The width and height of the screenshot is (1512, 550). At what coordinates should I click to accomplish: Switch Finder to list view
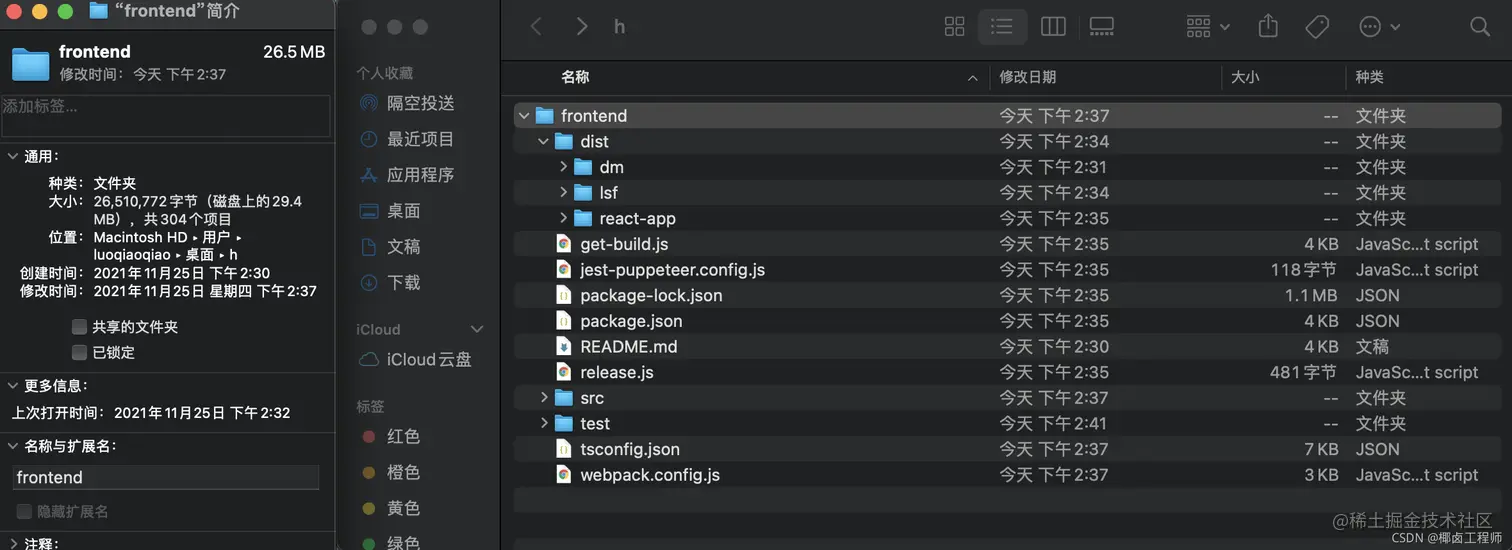click(1002, 27)
